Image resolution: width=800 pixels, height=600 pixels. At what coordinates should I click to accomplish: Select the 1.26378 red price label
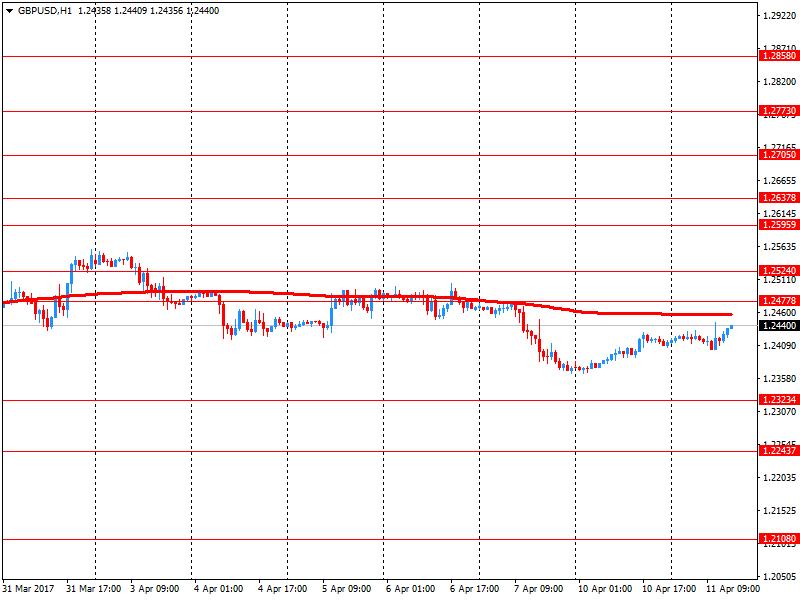pyautogui.click(x=779, y=197)
